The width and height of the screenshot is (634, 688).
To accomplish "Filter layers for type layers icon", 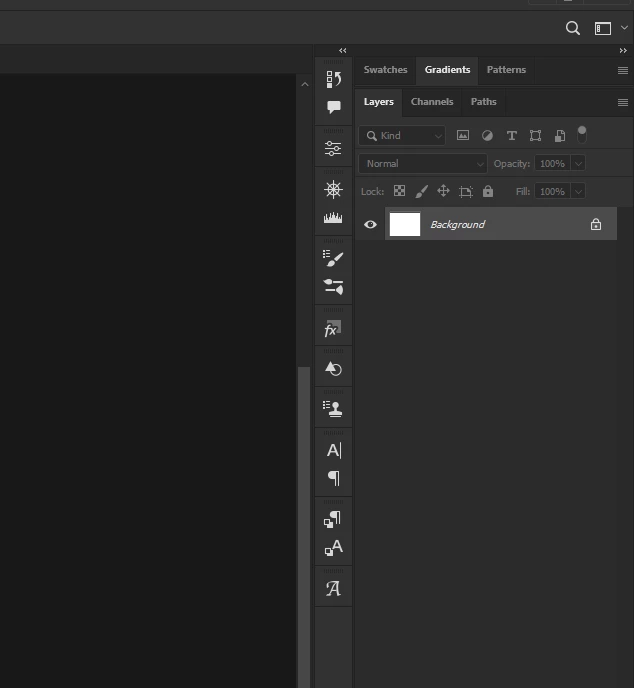I will 512,136.
